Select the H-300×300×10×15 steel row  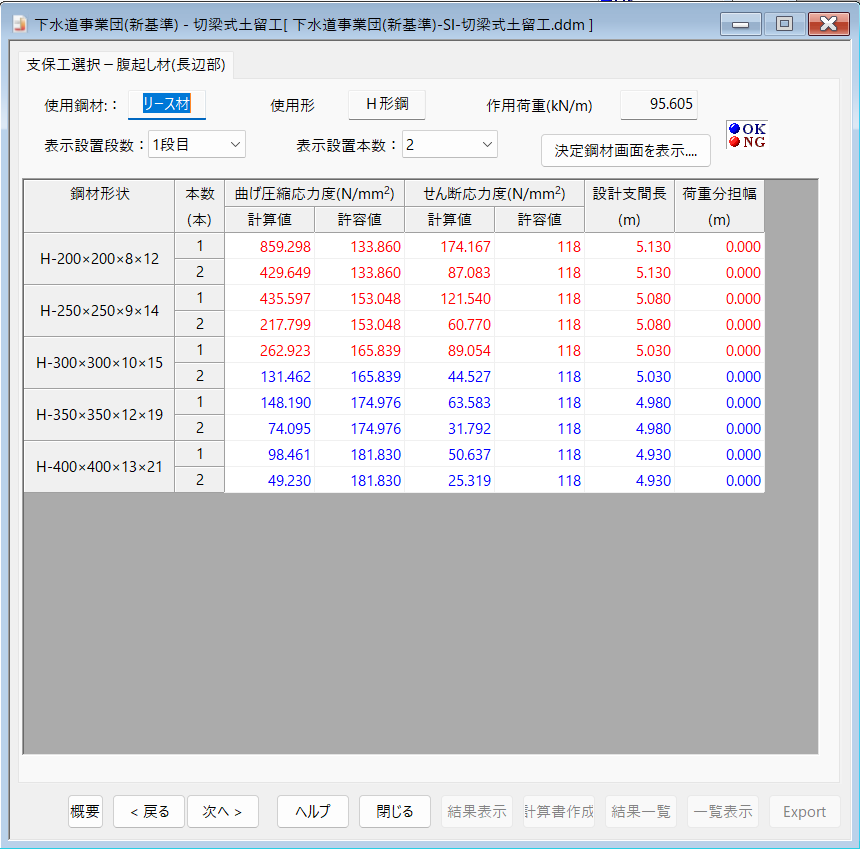click(99, 363)
